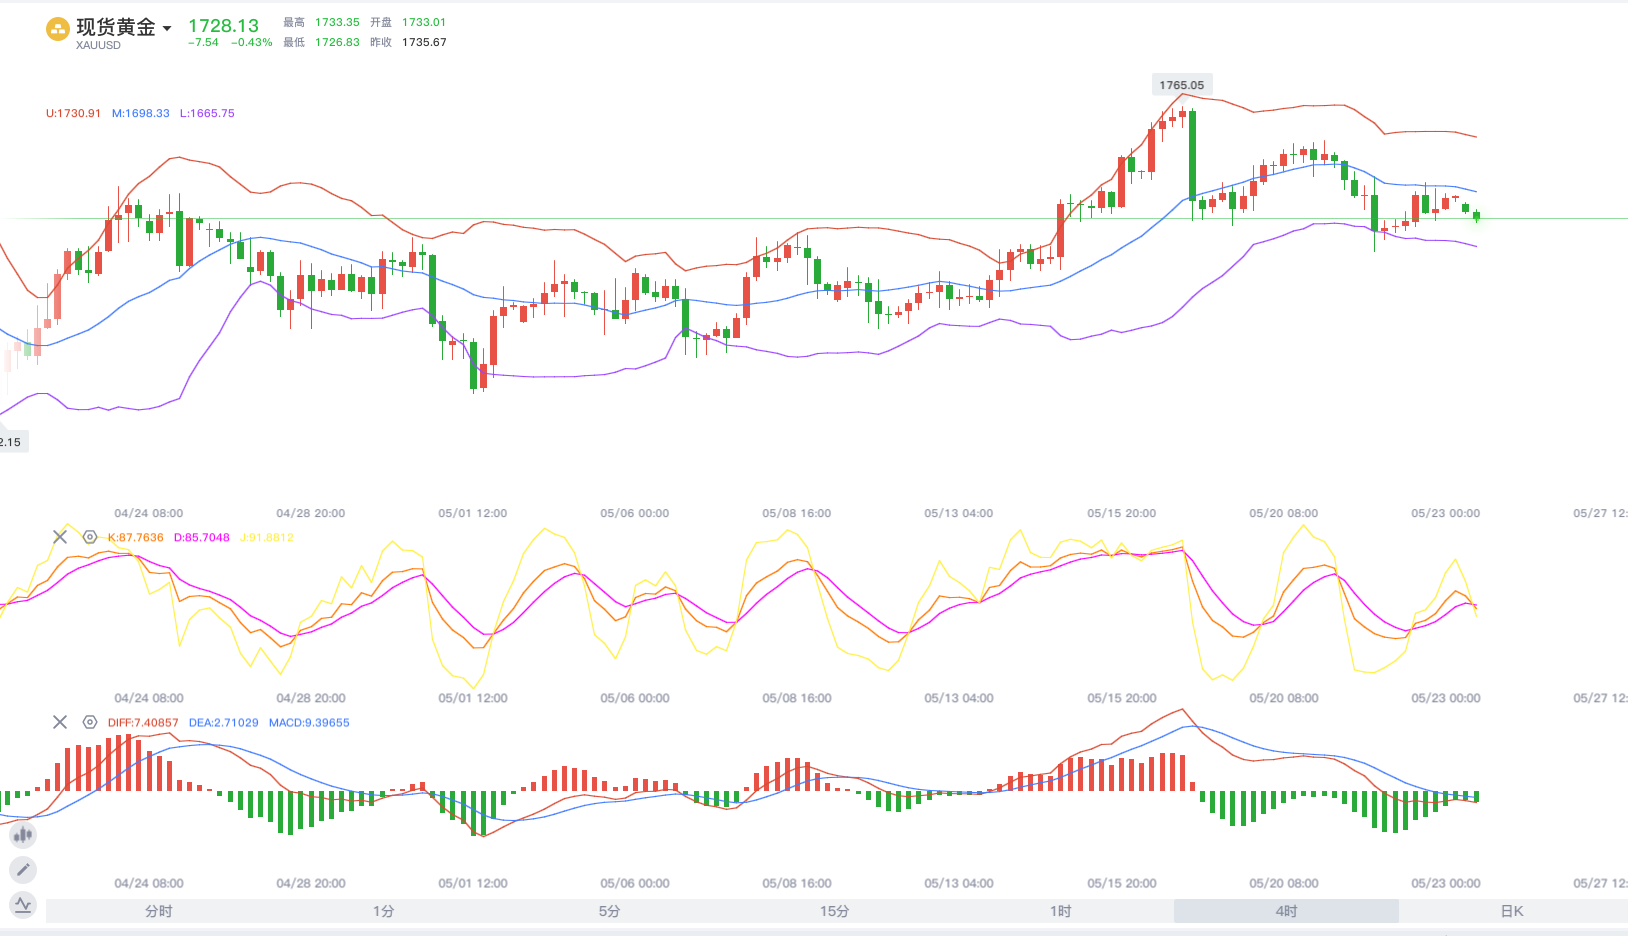Select the 4时 timeframe tab

(1286, 911)
